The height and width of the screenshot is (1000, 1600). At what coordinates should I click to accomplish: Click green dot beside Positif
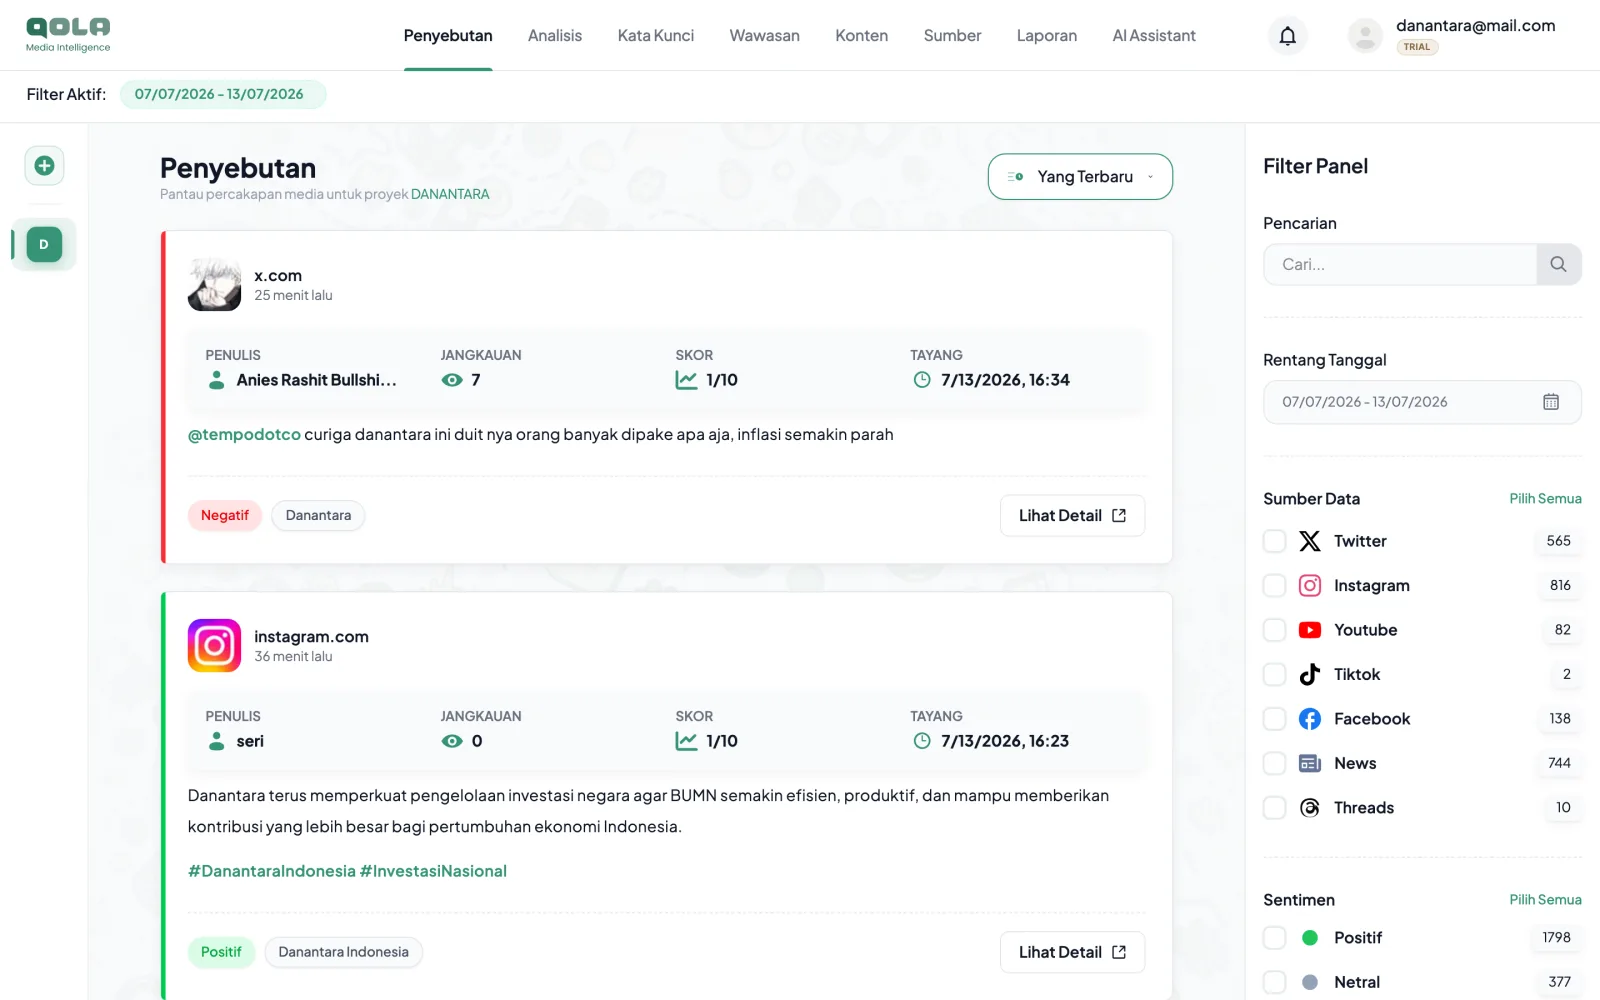pyautogui.click(x=1310, y=938)
